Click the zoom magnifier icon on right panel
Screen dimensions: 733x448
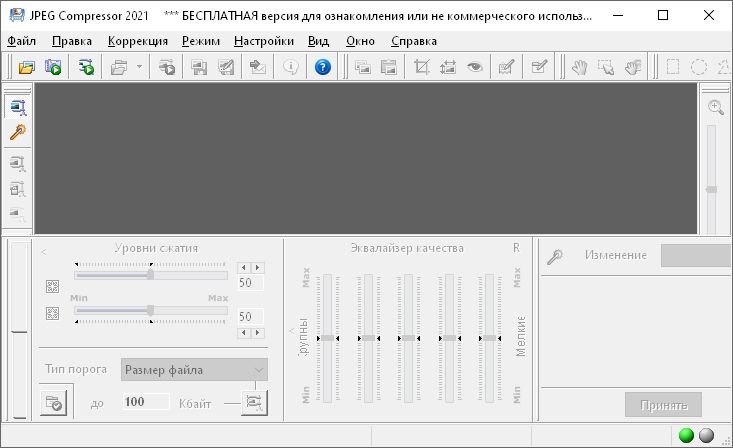tap(716, 107)
